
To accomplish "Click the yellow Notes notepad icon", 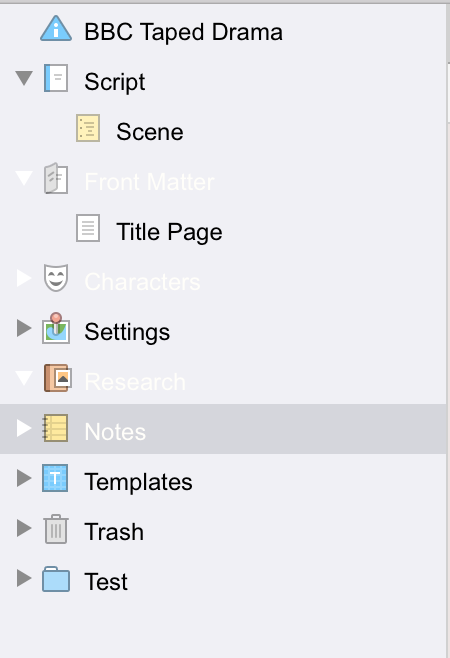I will point(55,428).
